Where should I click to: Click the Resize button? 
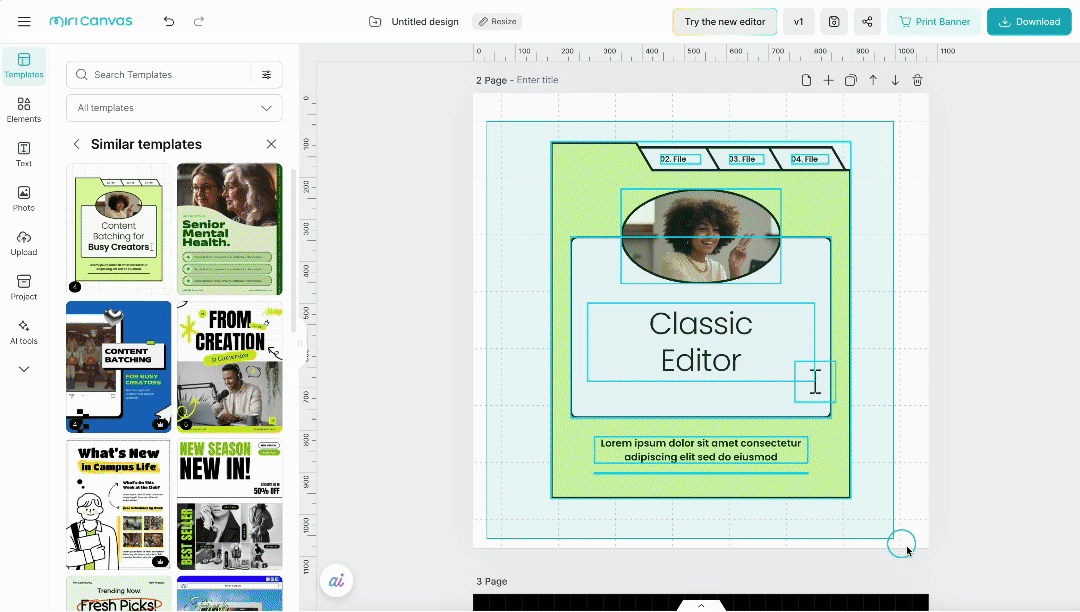pos(497,21)
